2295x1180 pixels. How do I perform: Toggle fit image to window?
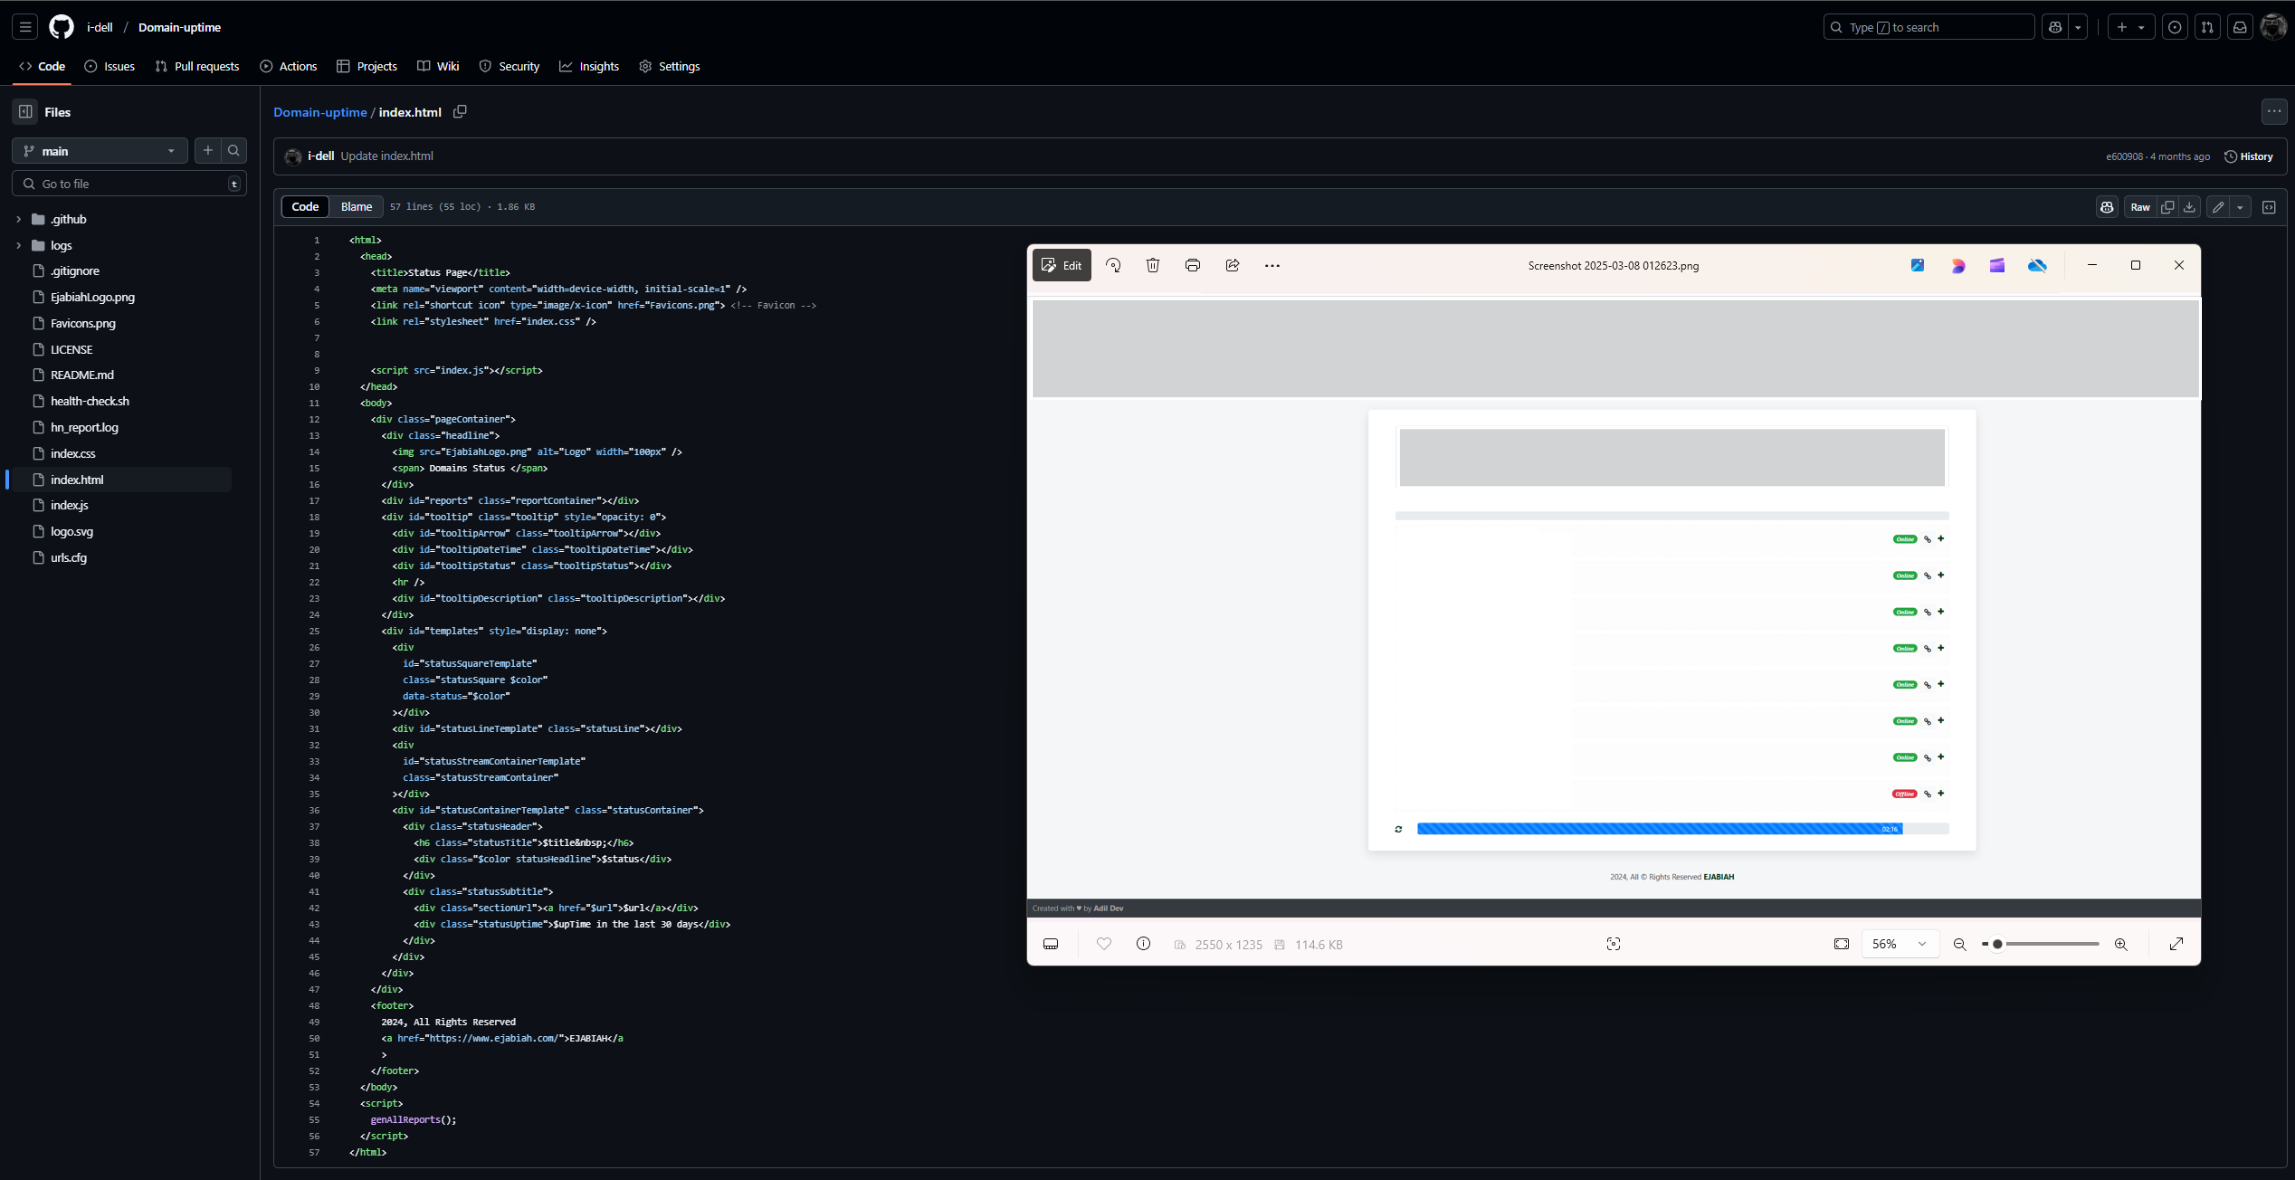(x=1841, y=943)
